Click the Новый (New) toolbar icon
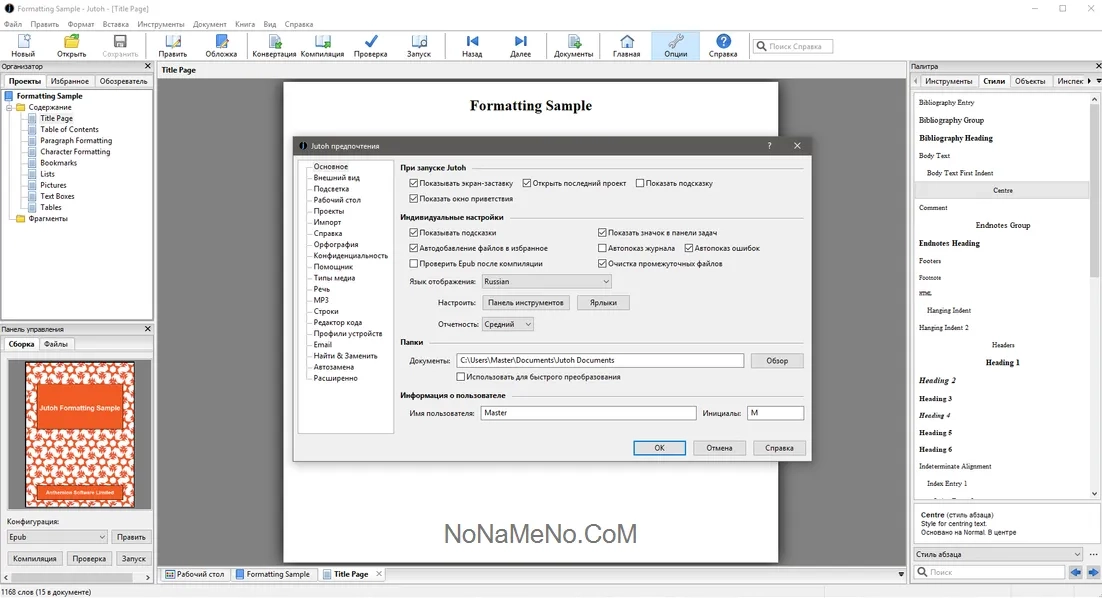The height and width of the screenshot is (598, 1102). [22, 45]
